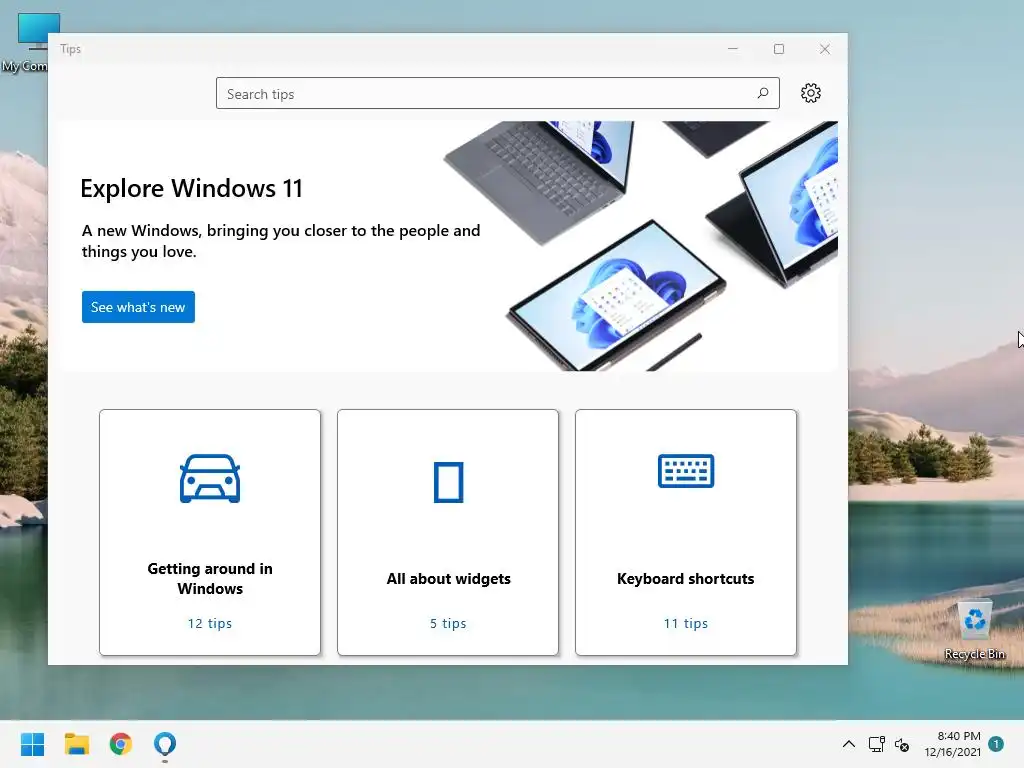Screen dimensions: 1024x768
Task: Select the Recycle Bin desktop icon
Action: coord(974,630)
